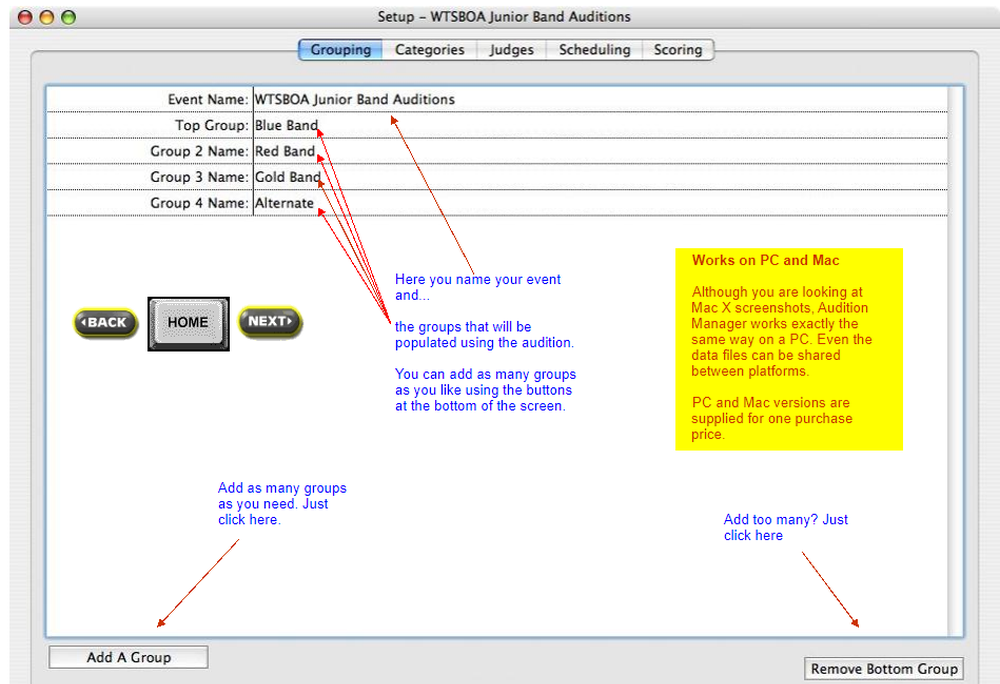
Task: Switch to the Grouping tab
Action: point(340,49)
